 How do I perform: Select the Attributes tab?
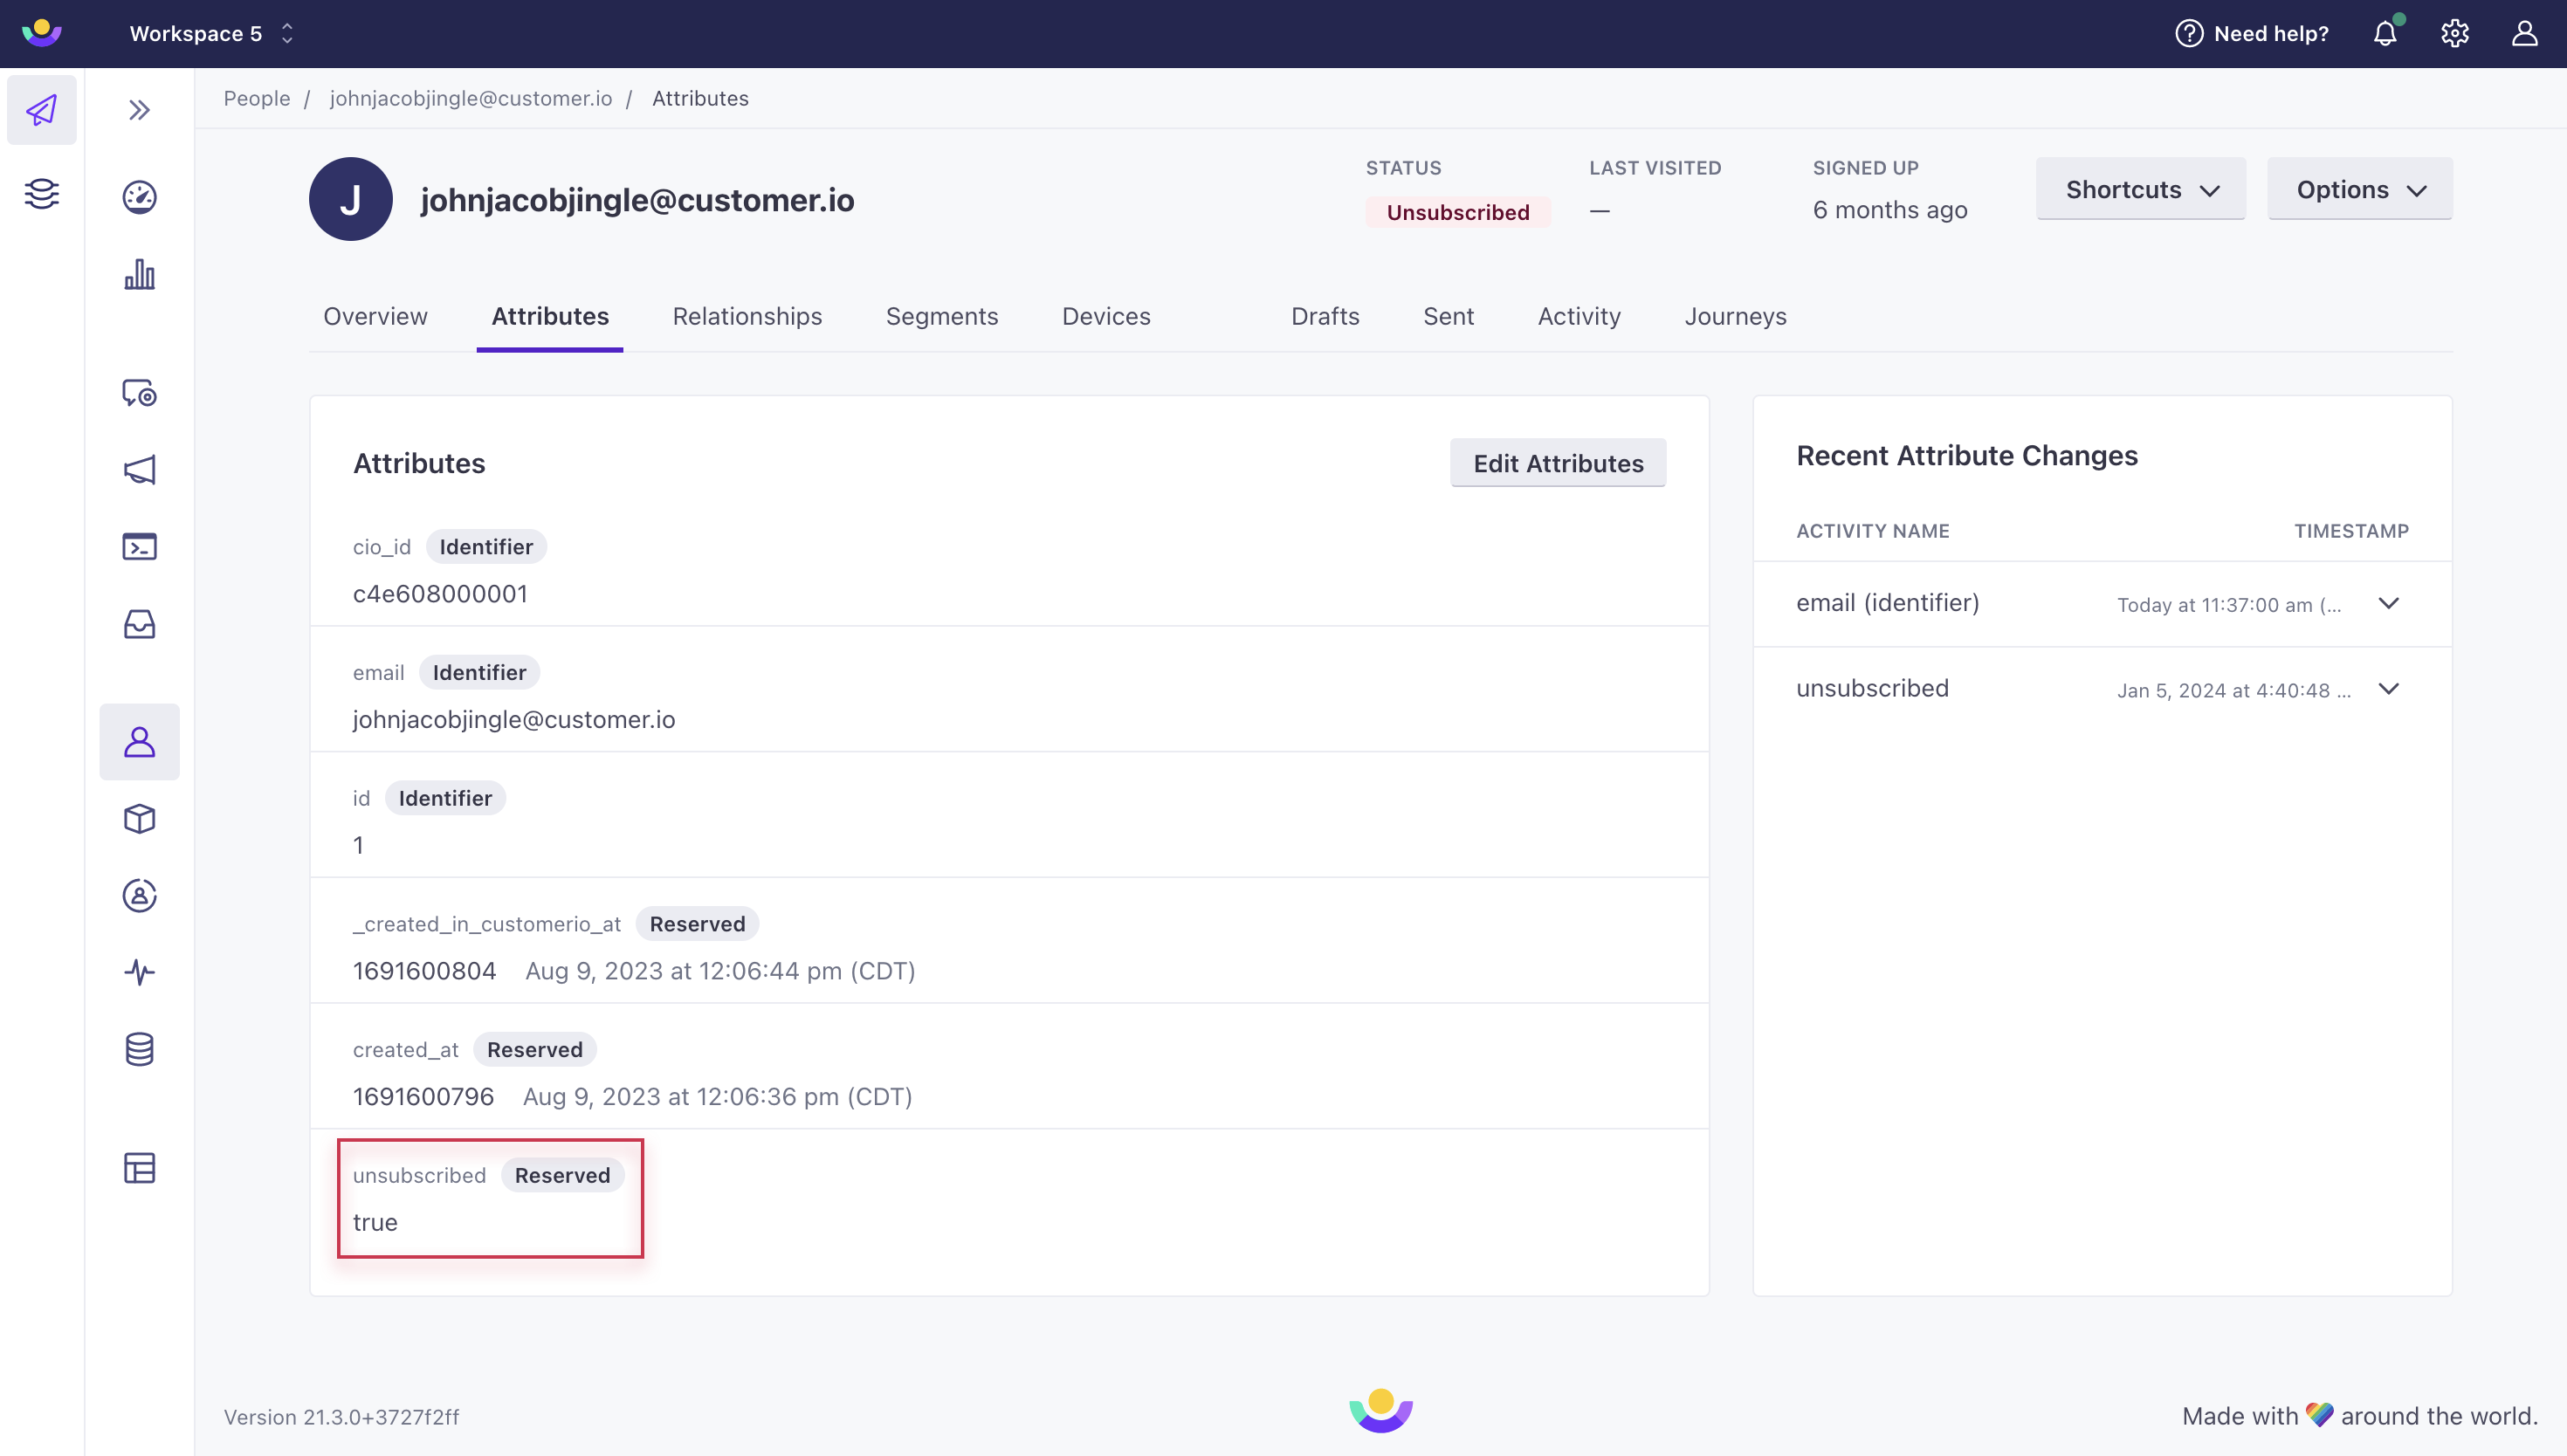[550, 316]
